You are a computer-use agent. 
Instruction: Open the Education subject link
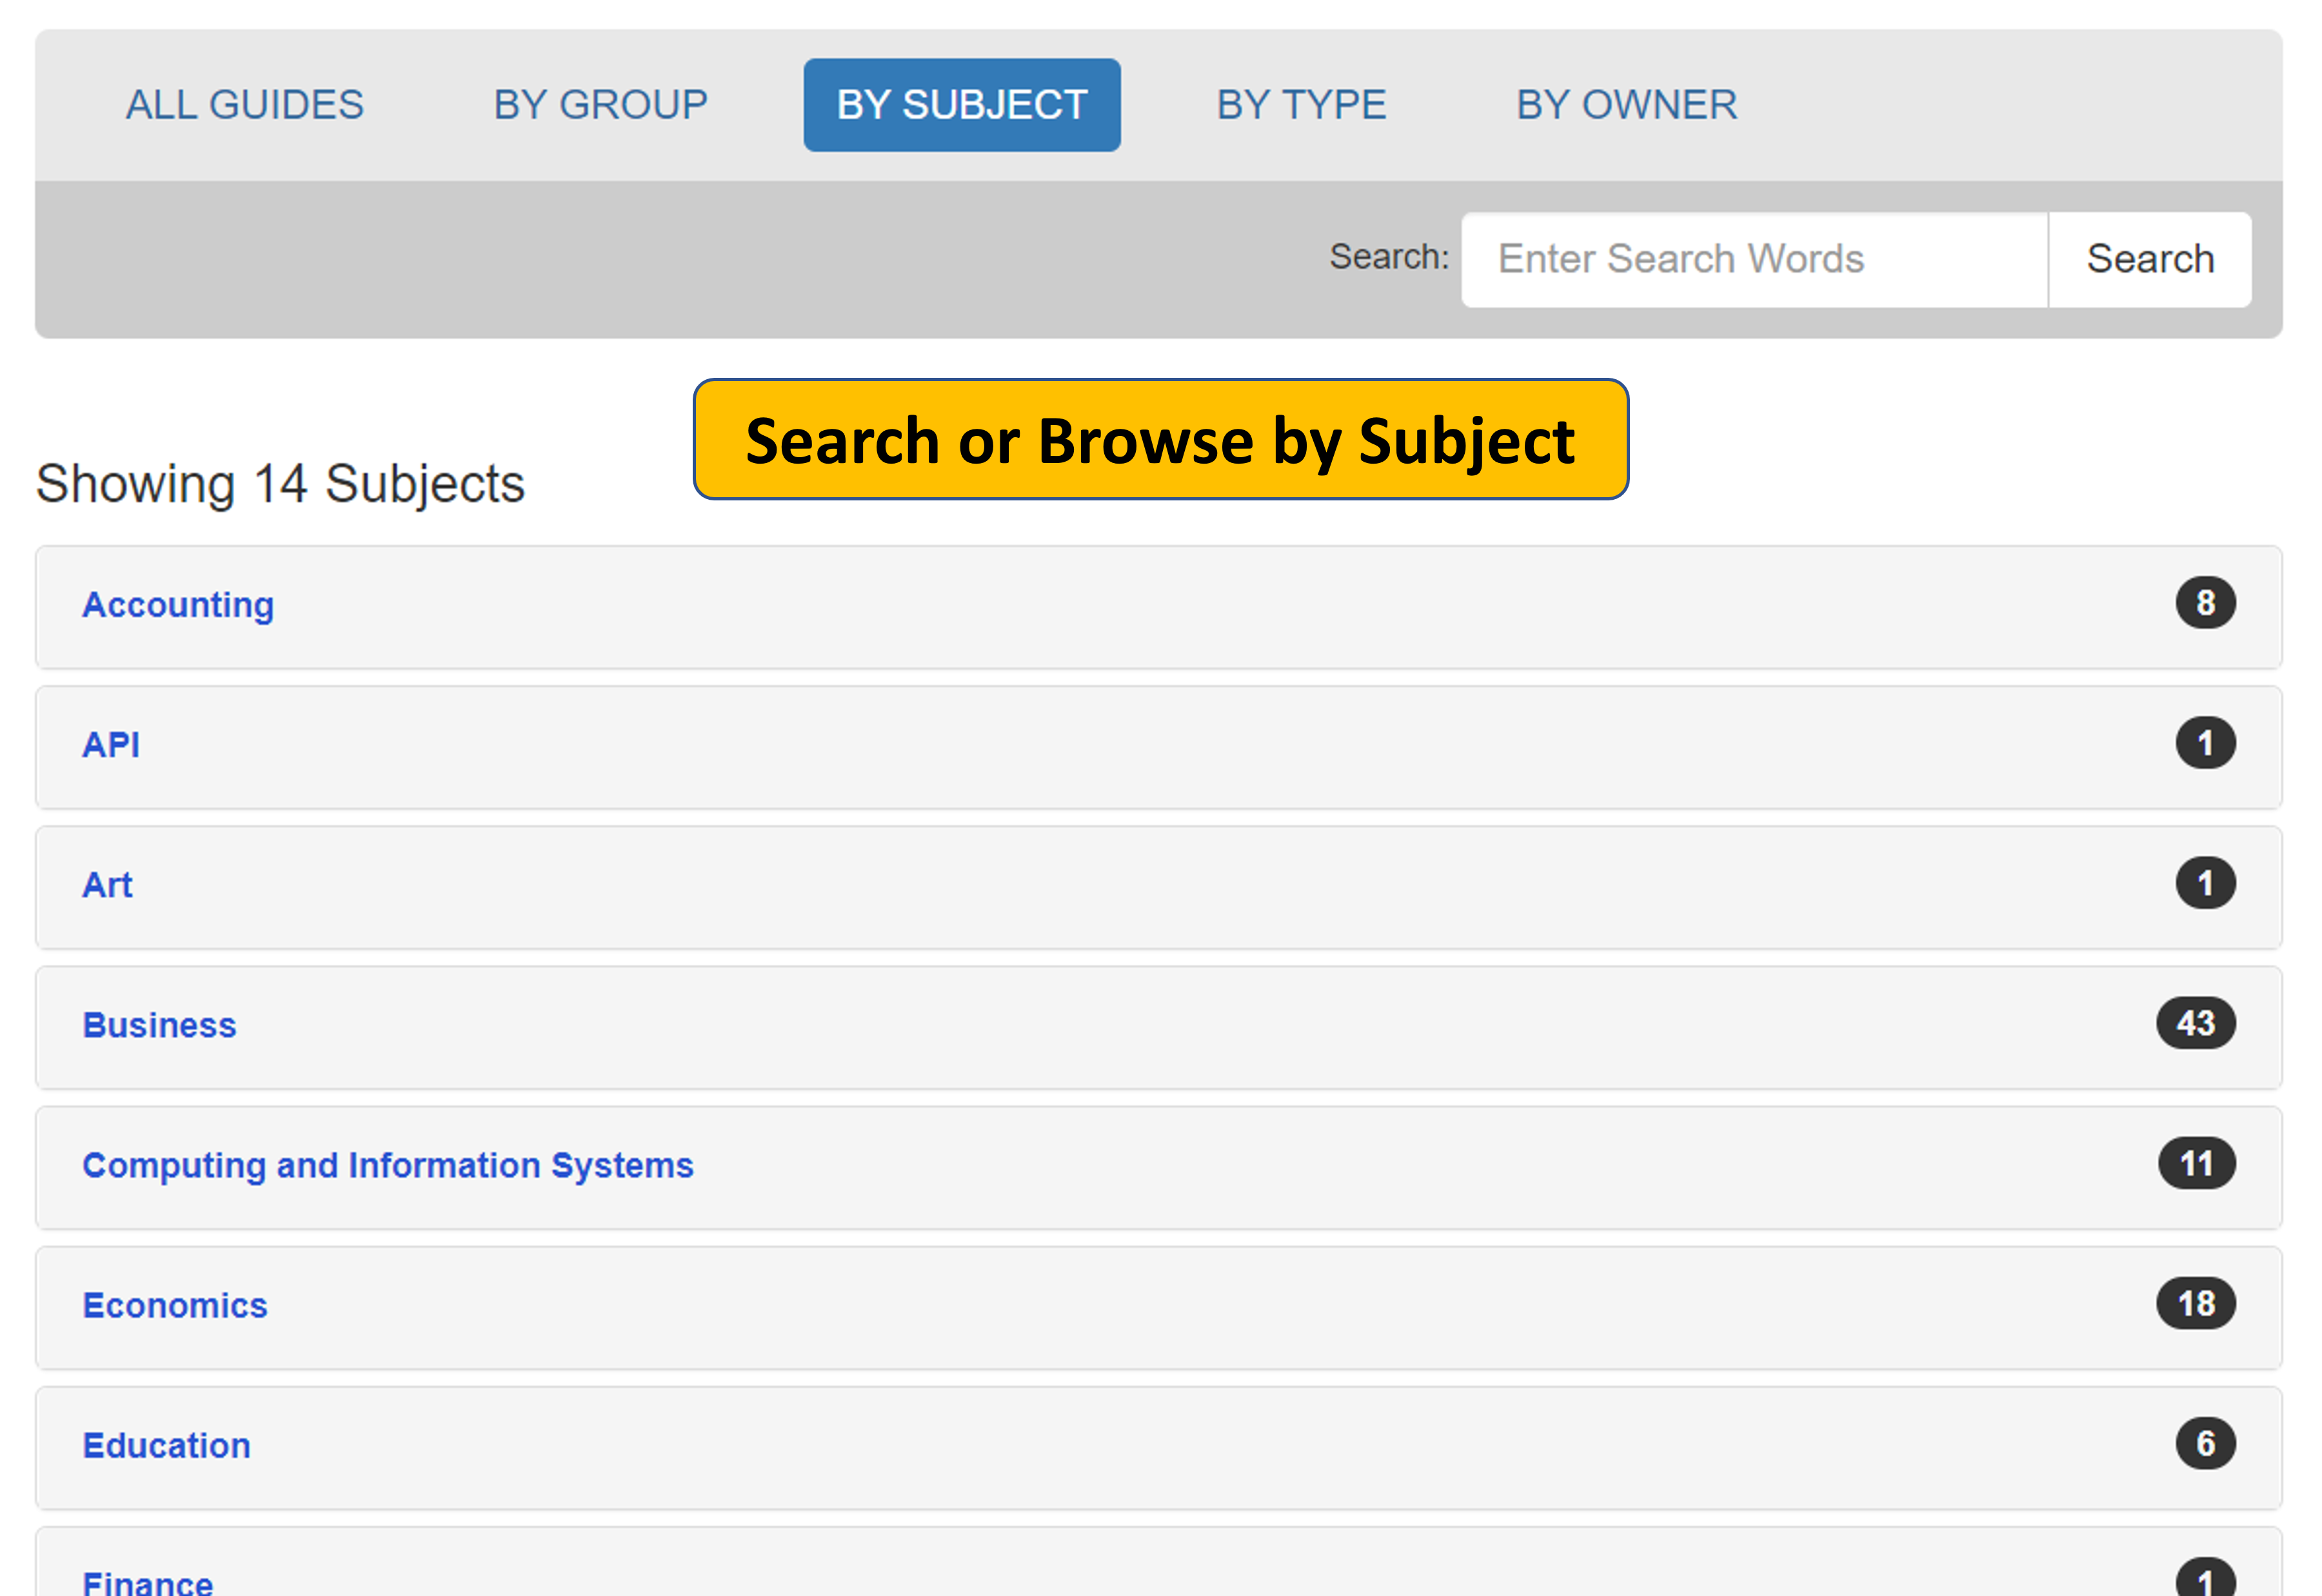(166, 1445)
